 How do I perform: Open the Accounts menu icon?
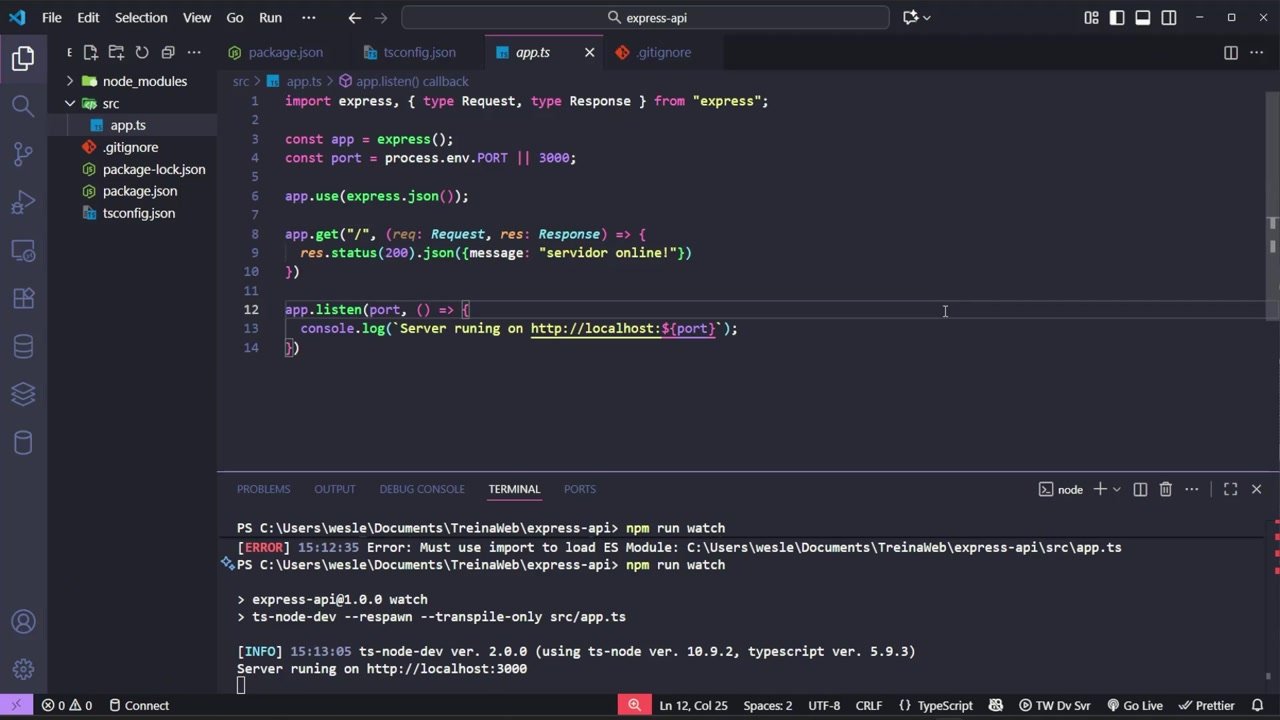23,622
